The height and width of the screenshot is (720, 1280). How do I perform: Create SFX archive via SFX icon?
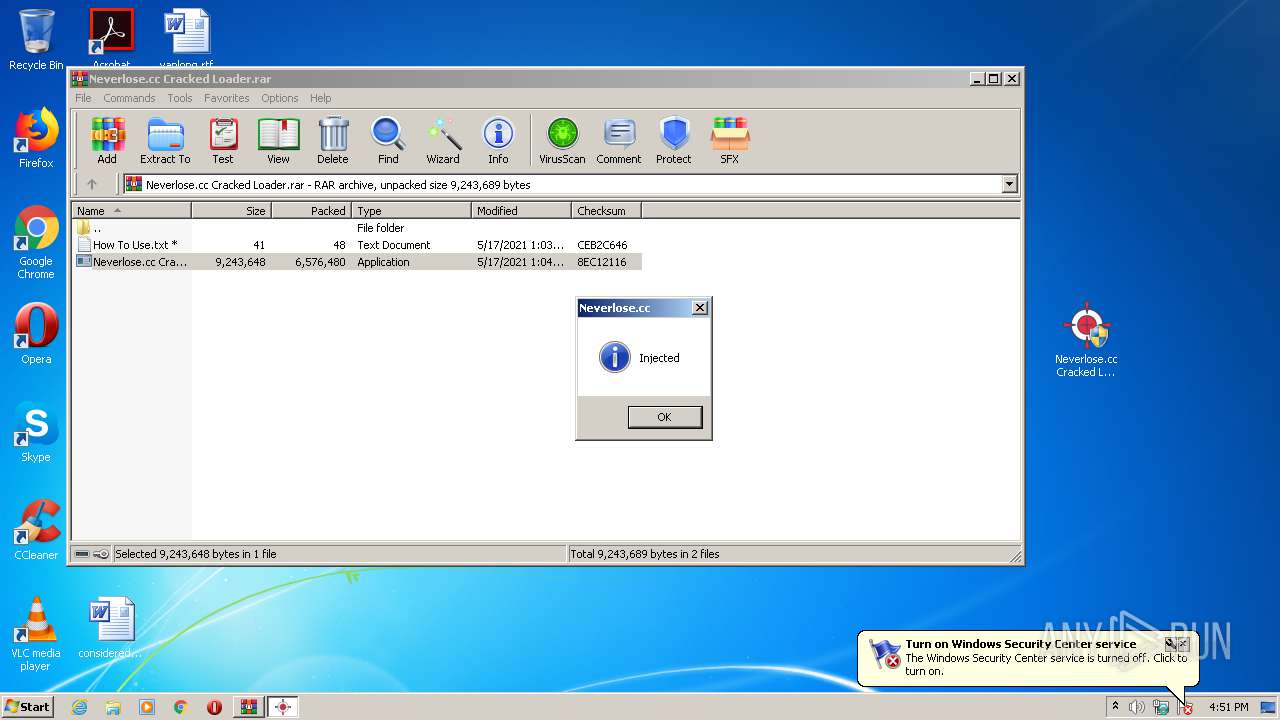click(730, 141)
